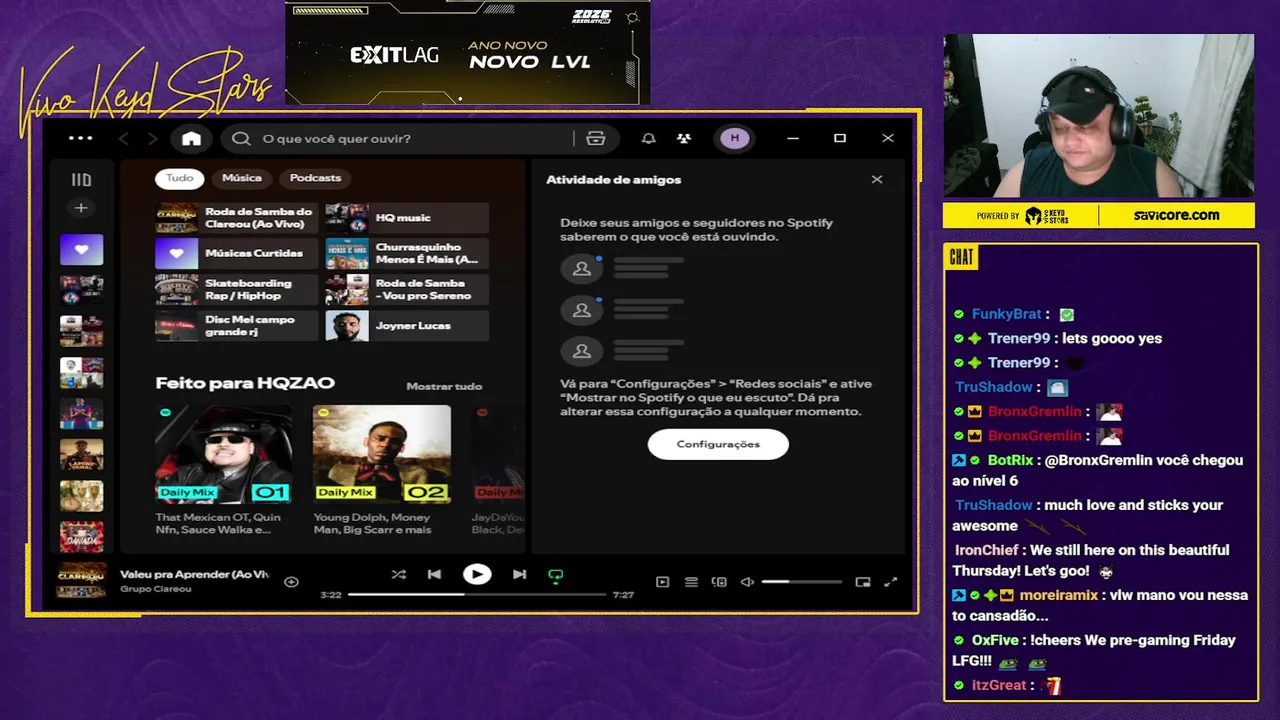This screenshot has height=720, width=1280.
Task: Skip to previous track
Action: tap(434, 574)
